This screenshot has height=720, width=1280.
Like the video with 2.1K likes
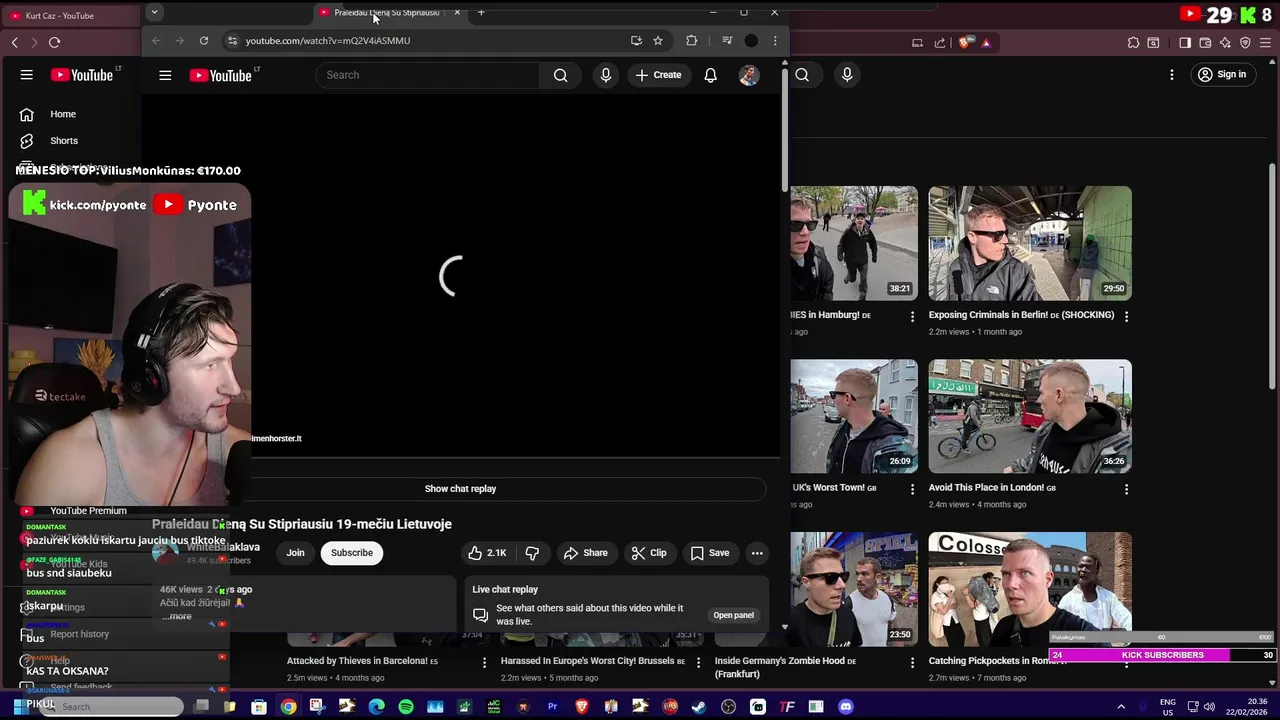coord(486,553)
